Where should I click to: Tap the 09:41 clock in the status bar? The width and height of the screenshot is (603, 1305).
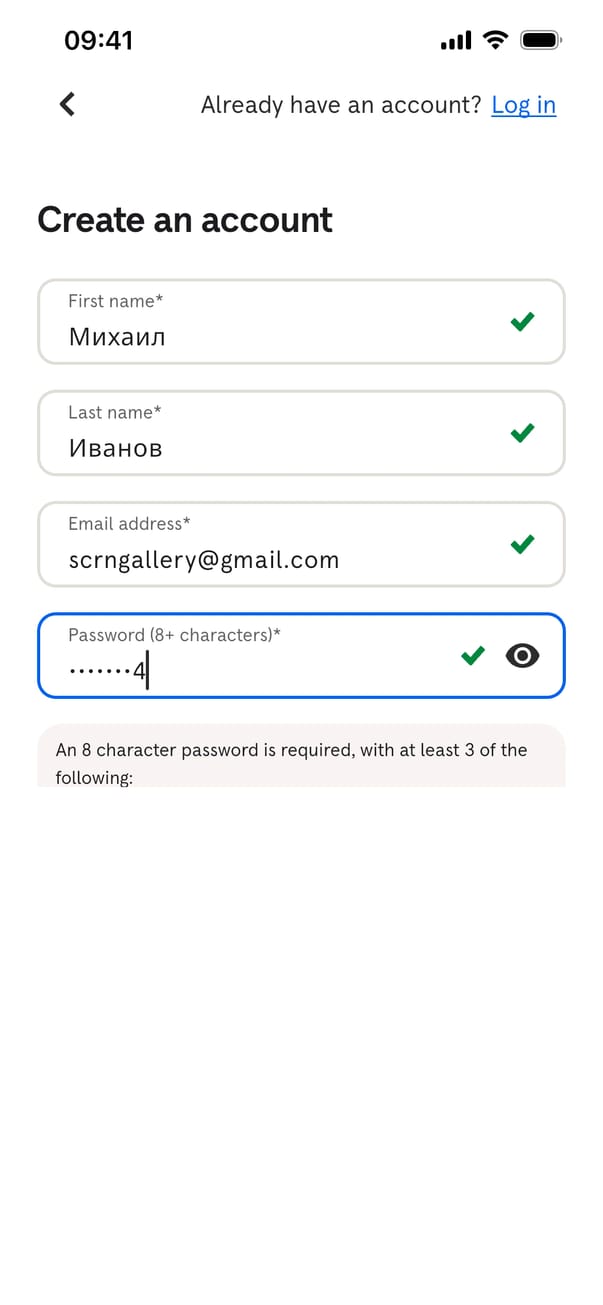pyautogui.click(x=98, y=40)
